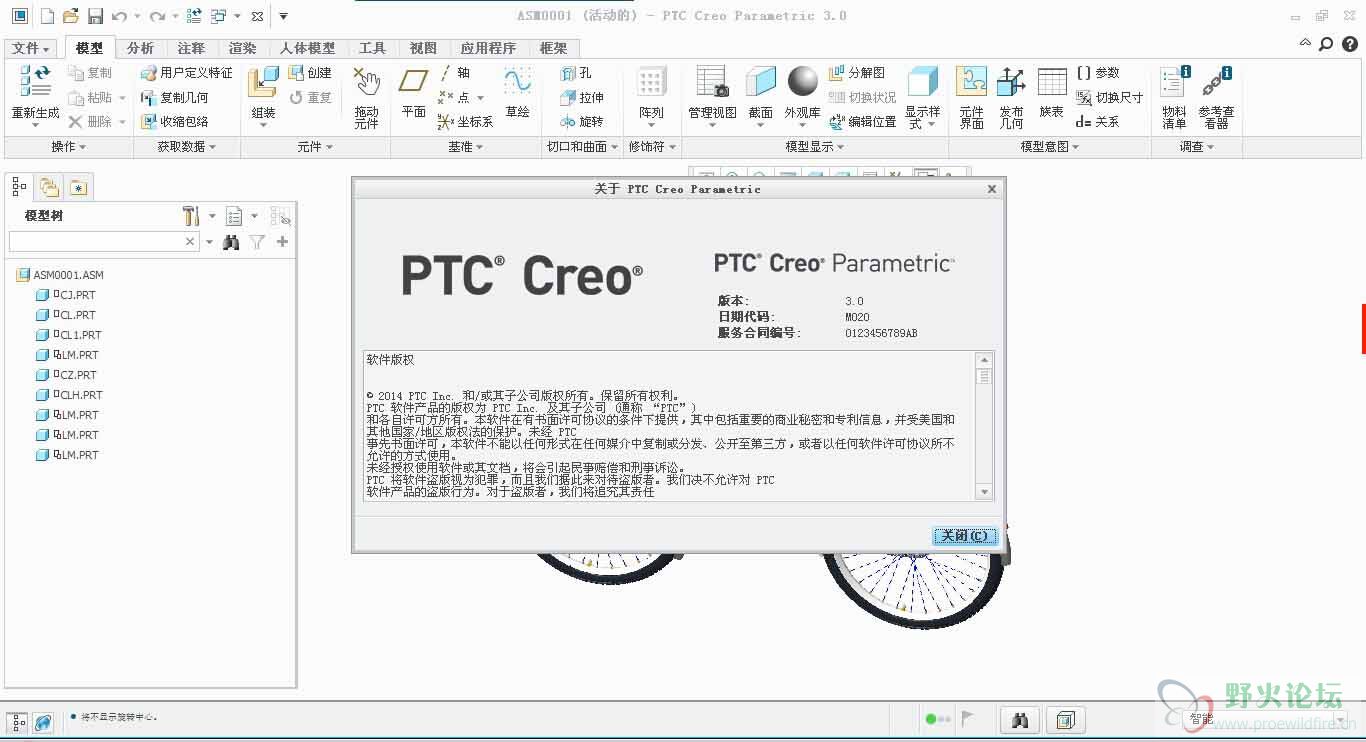The height and width of the screenshot is (742, 1366).
Task: Open the 关系 relations editor
Action: tap(1098, 121)
